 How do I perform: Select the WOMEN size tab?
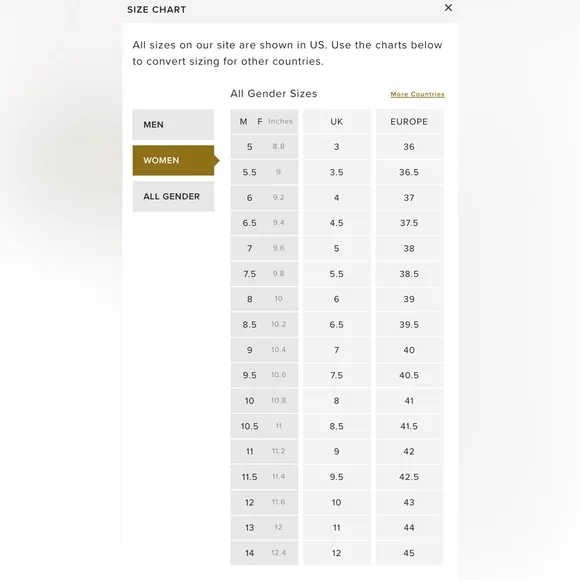click(x=173, y=161)
